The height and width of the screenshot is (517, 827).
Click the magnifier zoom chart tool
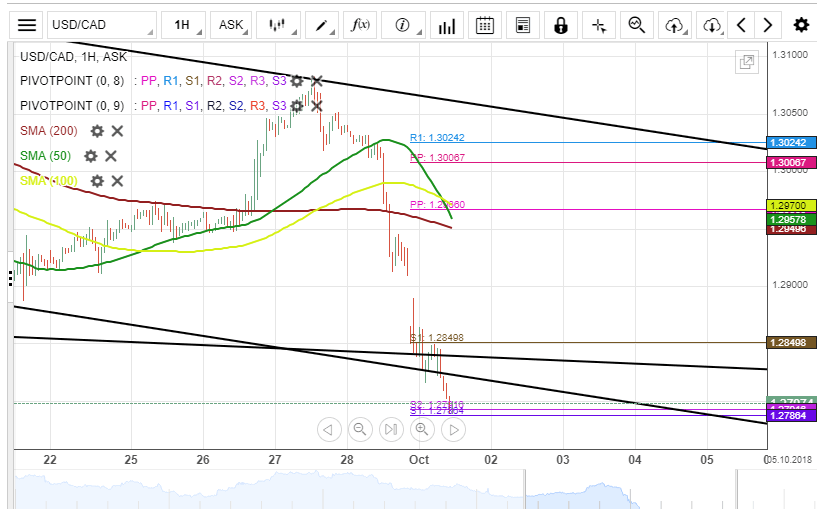point(637,25)
